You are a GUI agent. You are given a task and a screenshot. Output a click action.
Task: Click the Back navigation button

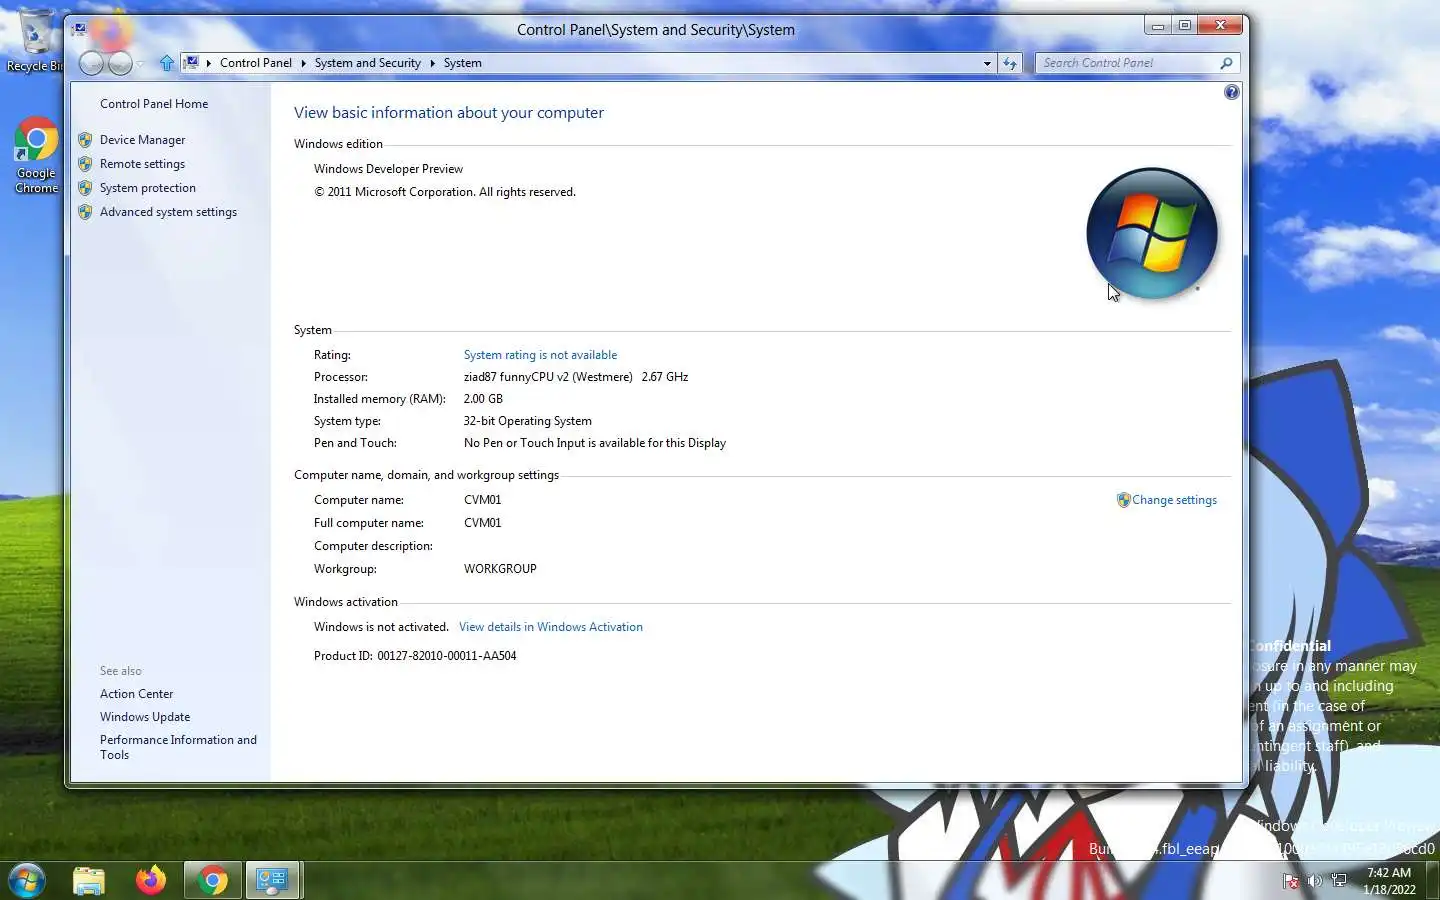click(x=91, y=63)
